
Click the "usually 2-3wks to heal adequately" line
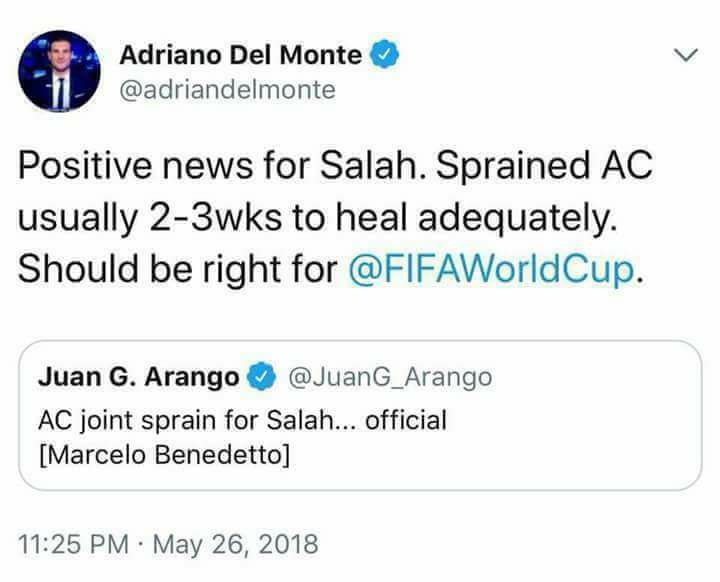[320, 219]
